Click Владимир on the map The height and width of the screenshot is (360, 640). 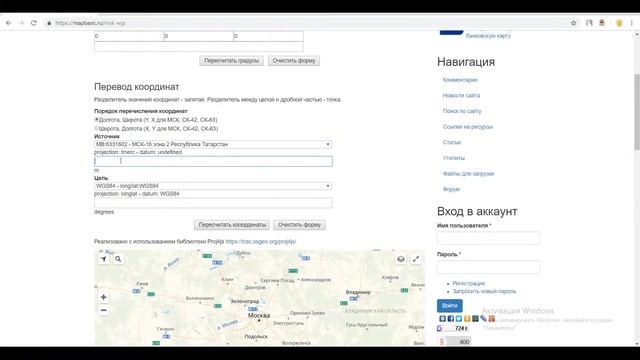point(358,292)
